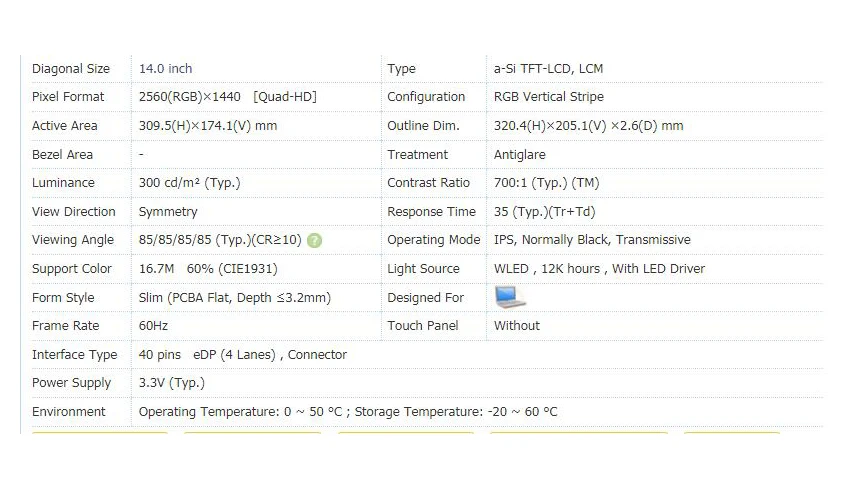Click the 'Interface Type' label
Screen dimensions: 853x480
pos(75,355)
